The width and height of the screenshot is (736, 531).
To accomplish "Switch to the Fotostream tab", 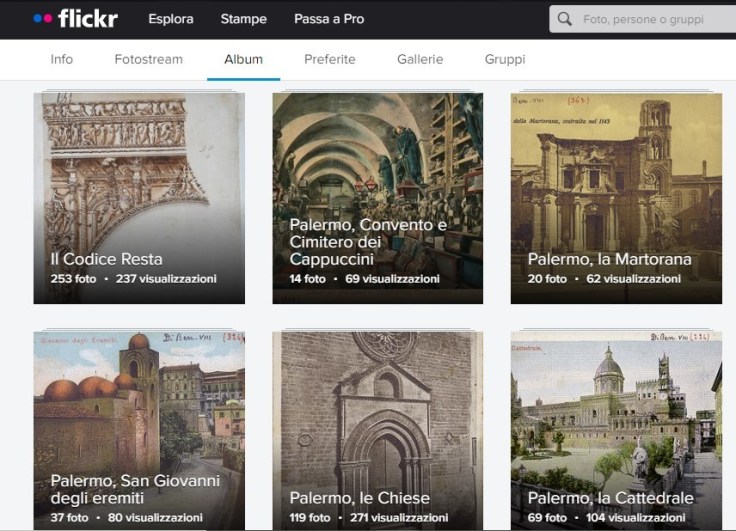I will coord(149,59).
